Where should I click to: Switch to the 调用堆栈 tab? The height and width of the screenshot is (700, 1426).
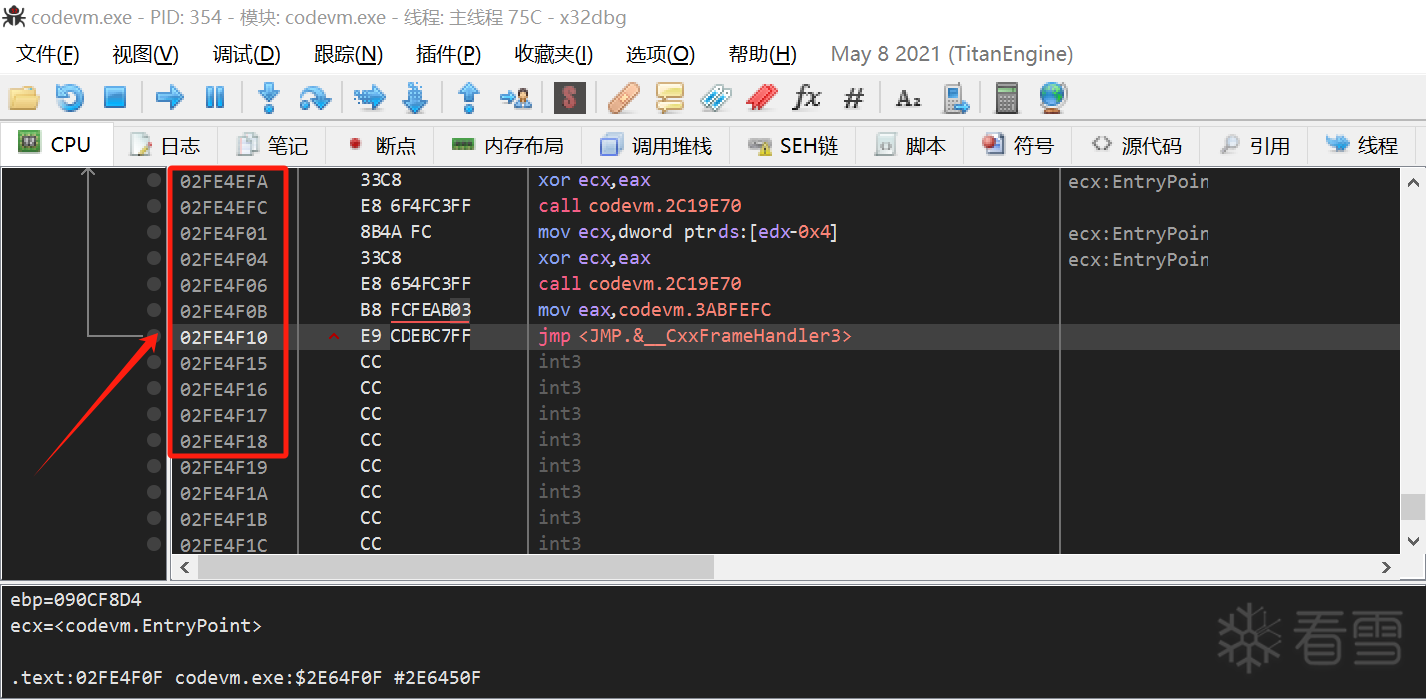[x=656, y=146]
